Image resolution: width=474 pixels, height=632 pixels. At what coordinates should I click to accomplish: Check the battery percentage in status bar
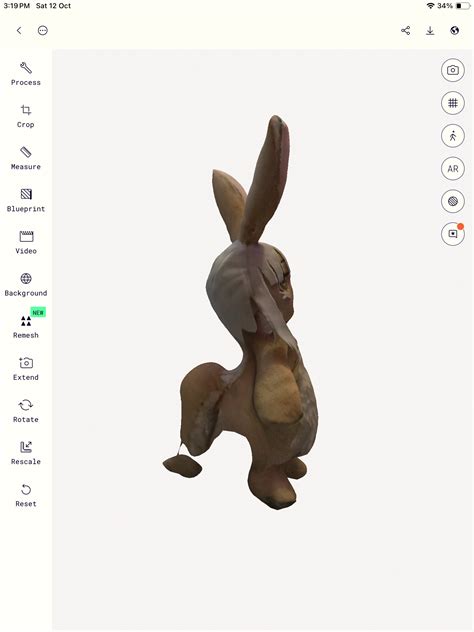pos(445,6)
